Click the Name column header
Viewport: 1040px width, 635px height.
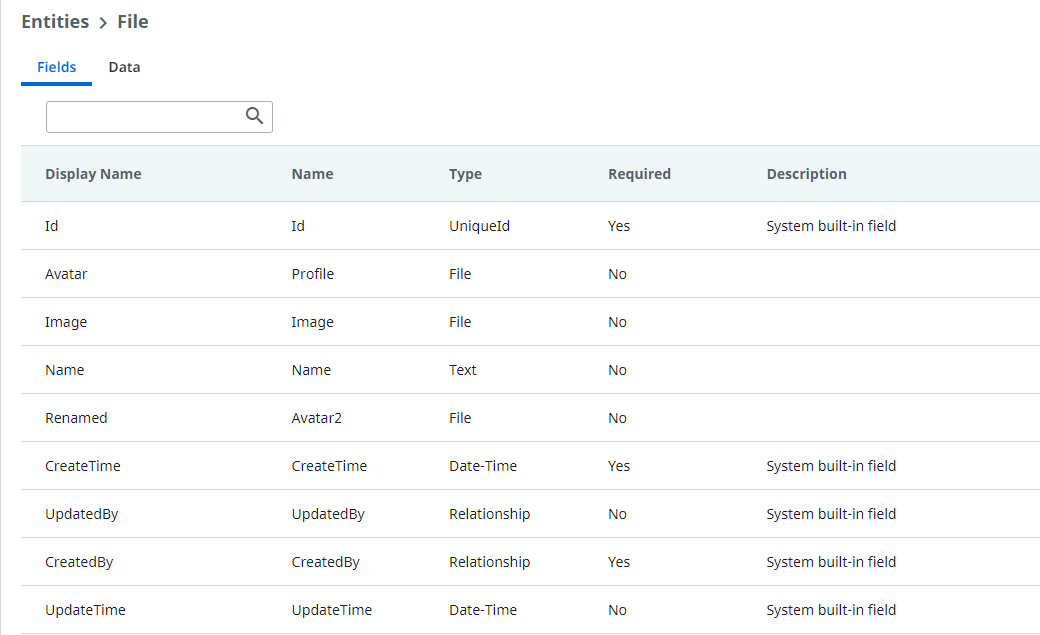click(x=312, y=173)
